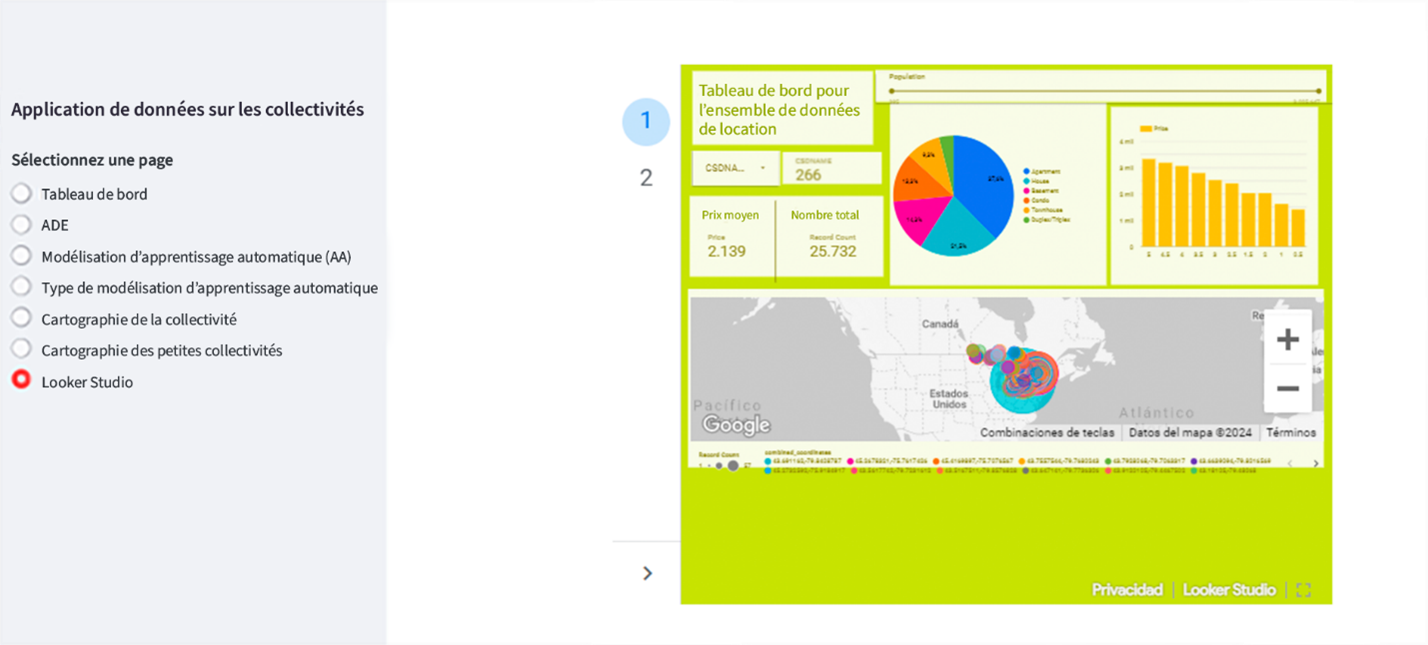Open the CSDNAME dropdown filter
Image resolution: width=1428 pixels, height=645 pixels.
[735, 168]
